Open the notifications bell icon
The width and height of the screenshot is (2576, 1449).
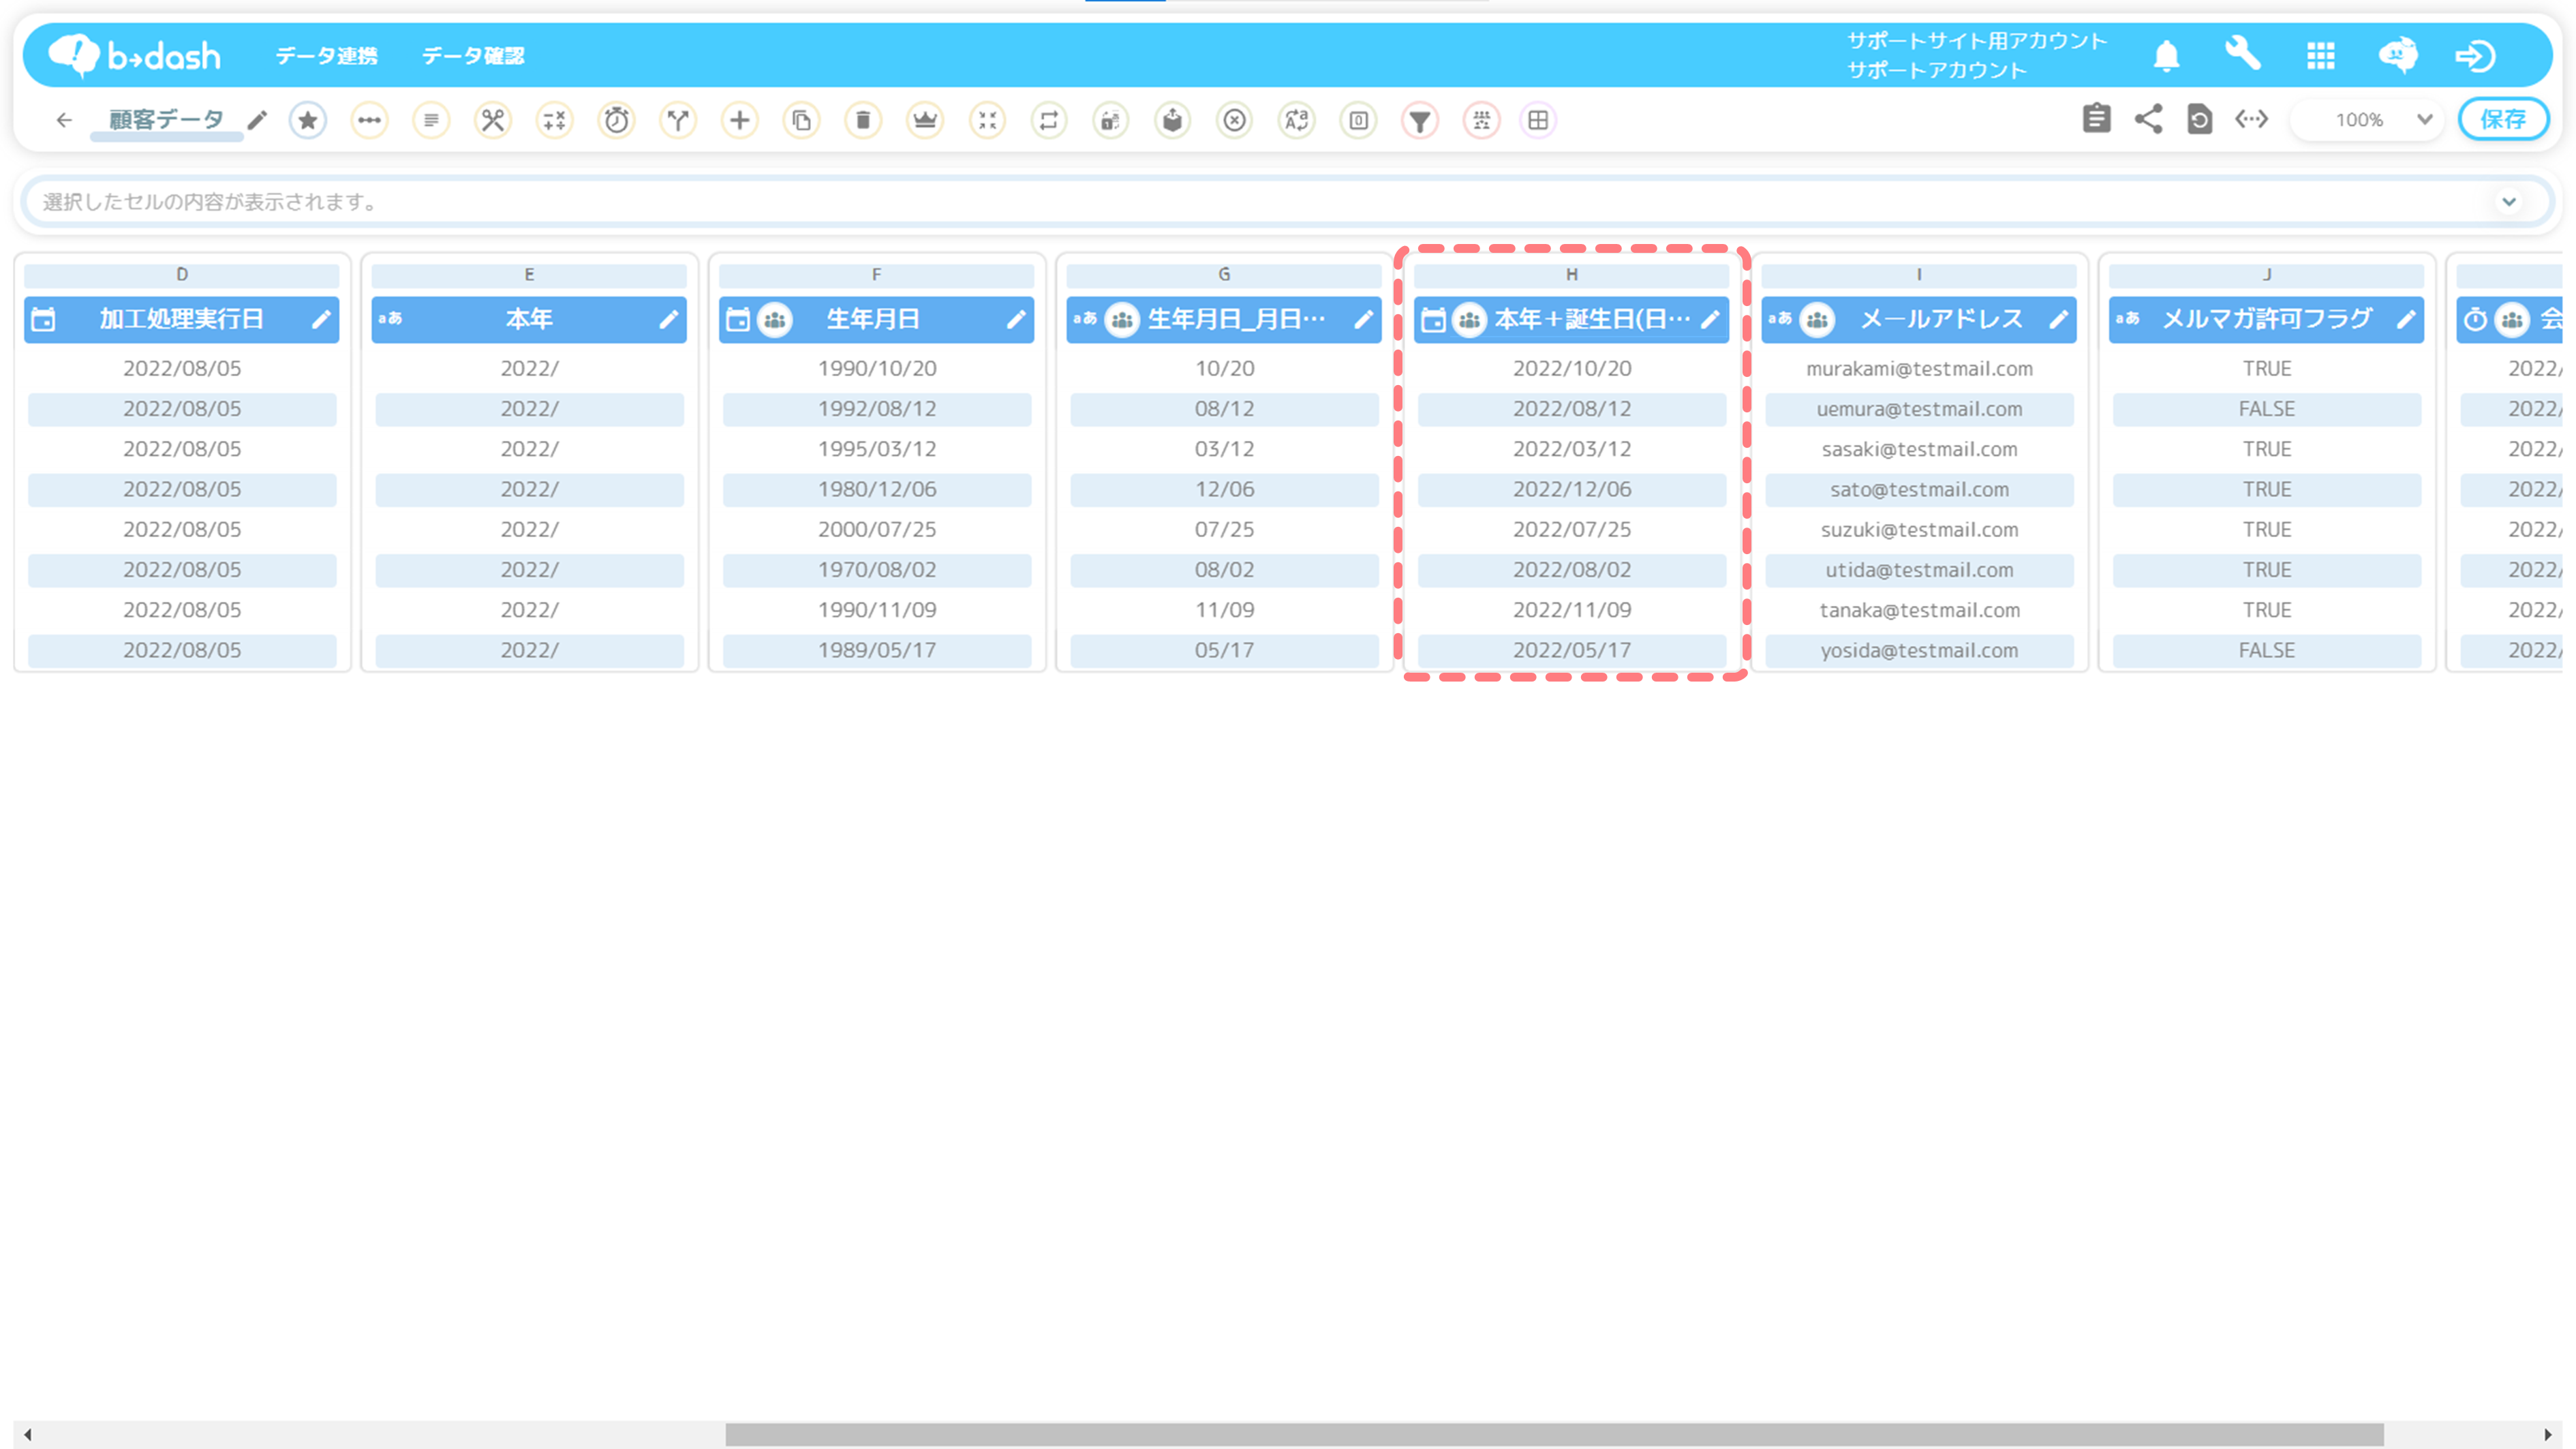point(2166,55)
